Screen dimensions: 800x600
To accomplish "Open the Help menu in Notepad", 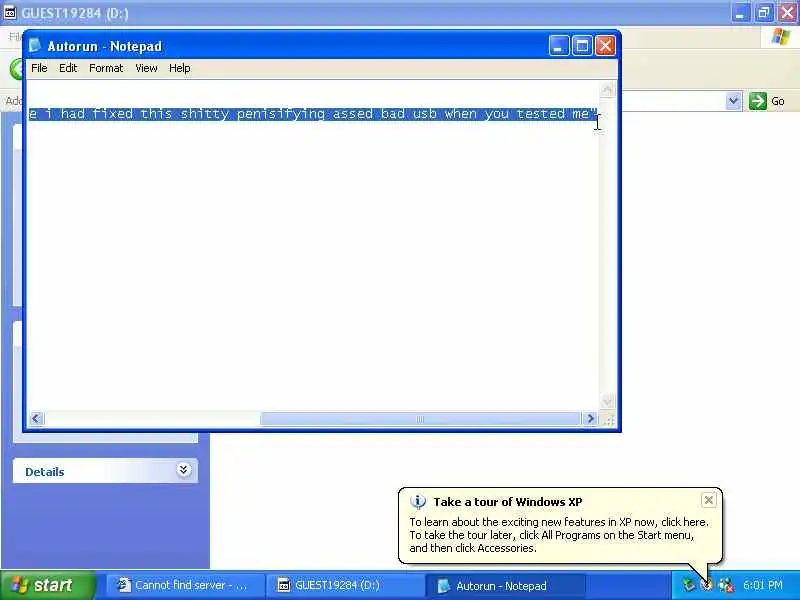I will click(x=180, y=68).
